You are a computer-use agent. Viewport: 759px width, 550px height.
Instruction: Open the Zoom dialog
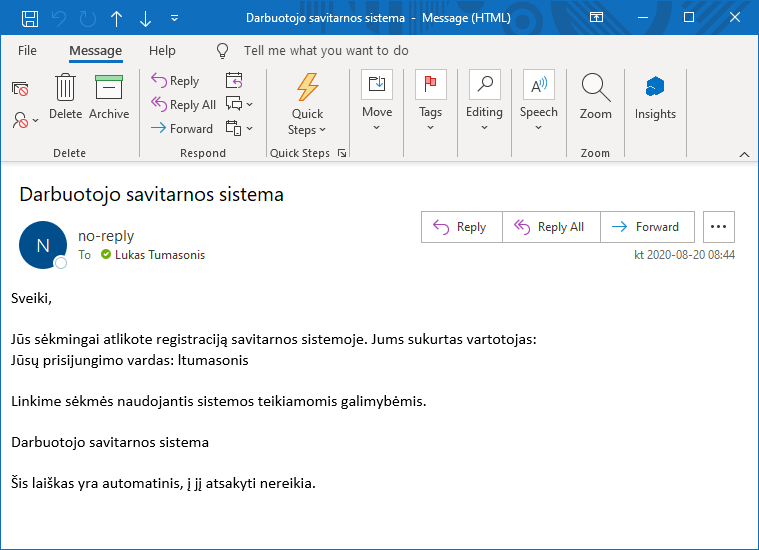click(x=595, y=98)
